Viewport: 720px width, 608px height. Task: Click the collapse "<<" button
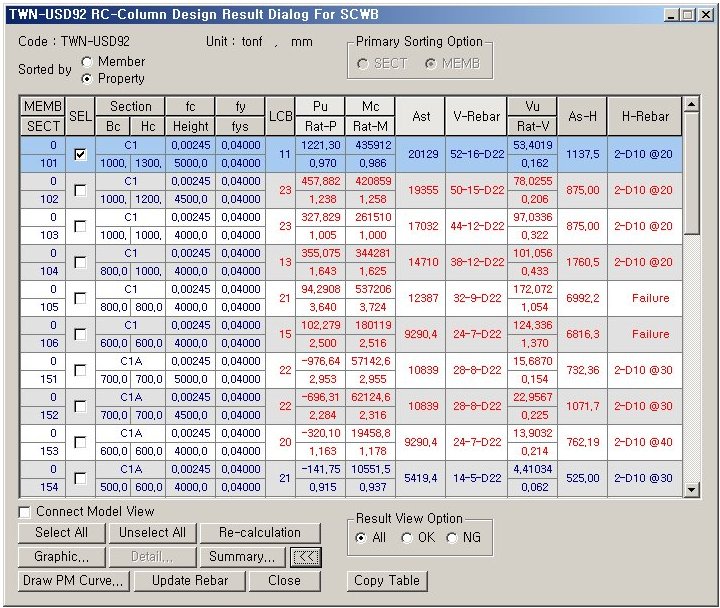[x=304, y=557]
